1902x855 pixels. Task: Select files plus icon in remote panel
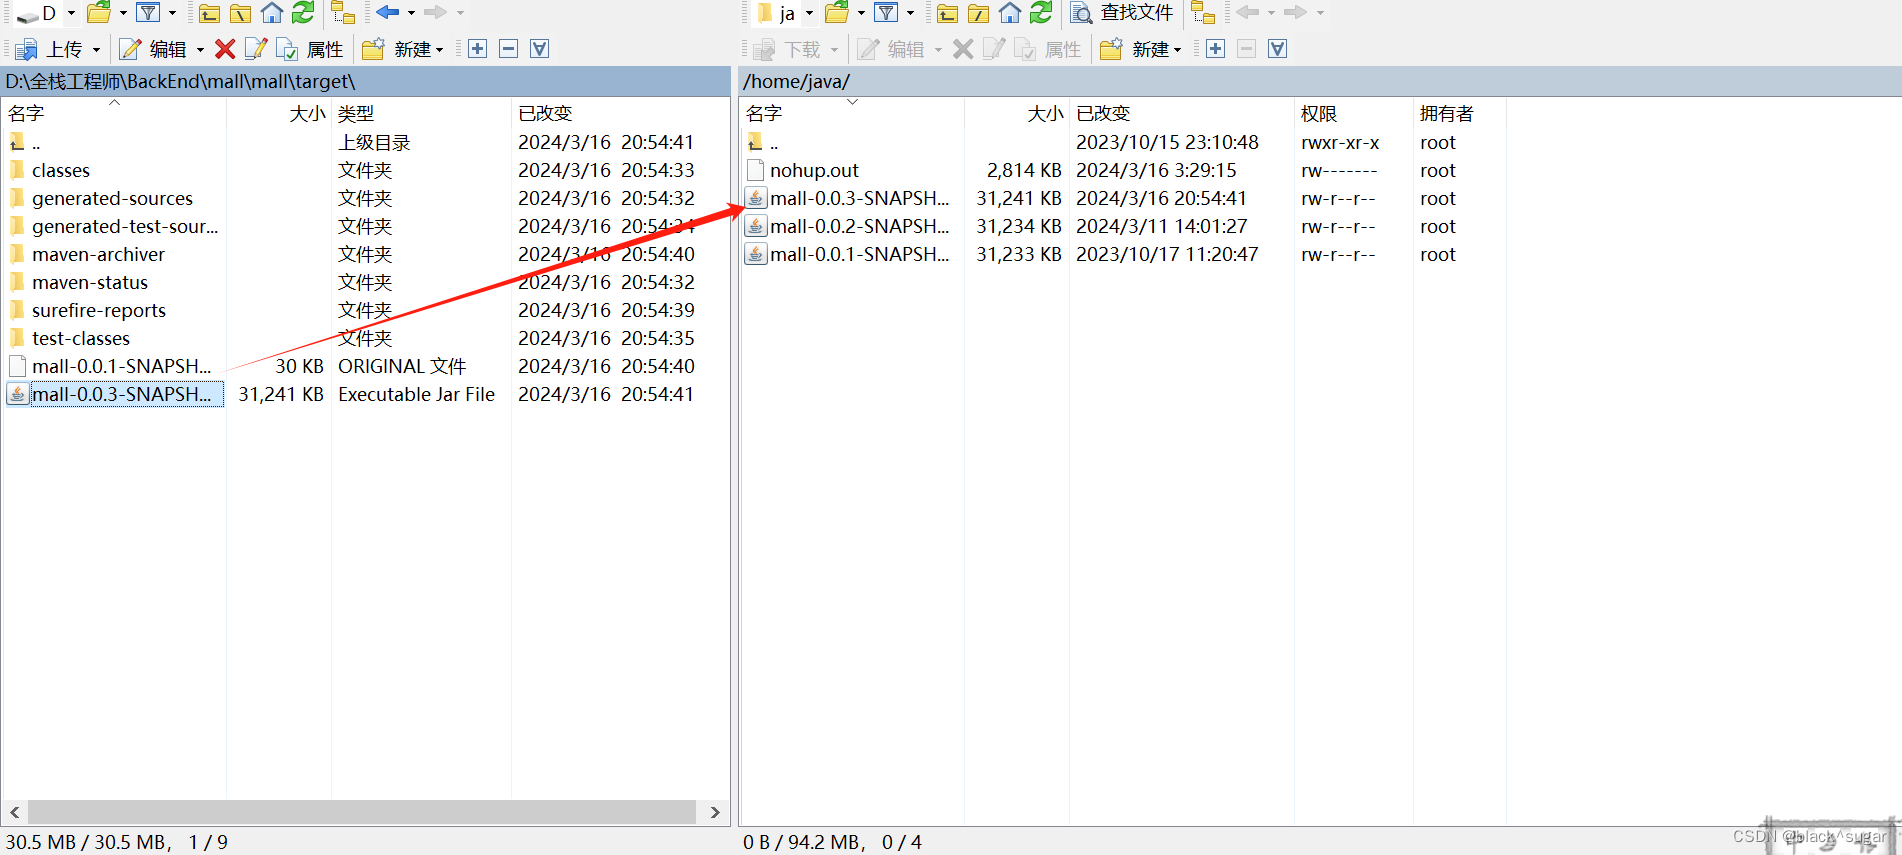point(1215,49)
